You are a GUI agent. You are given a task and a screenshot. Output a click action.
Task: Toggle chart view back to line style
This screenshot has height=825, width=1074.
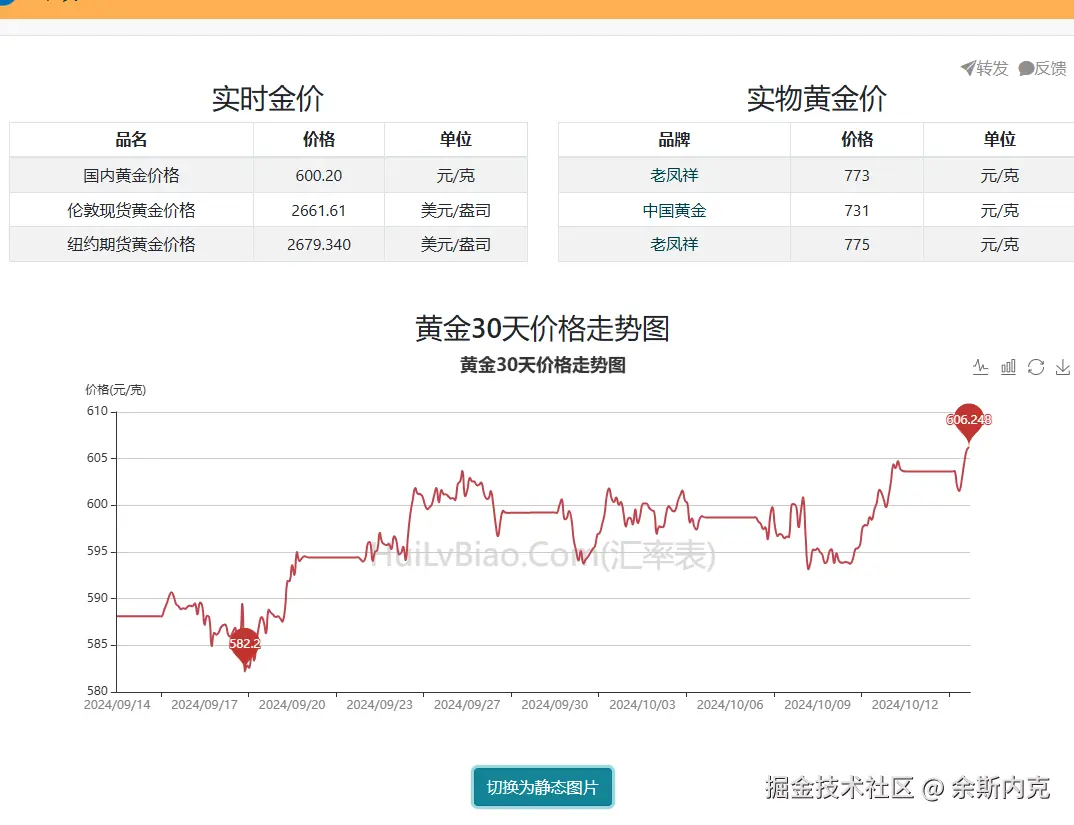(981, 366)
